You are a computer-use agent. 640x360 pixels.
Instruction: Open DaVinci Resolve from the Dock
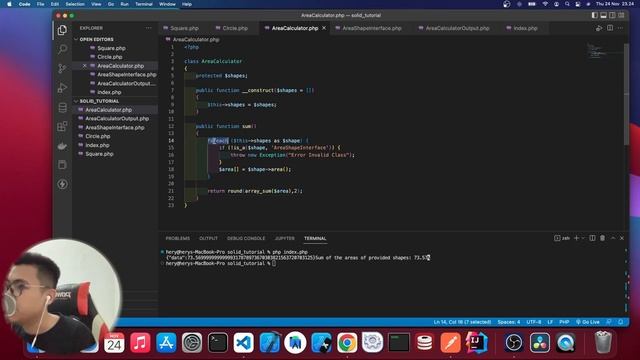pos(540,342)
